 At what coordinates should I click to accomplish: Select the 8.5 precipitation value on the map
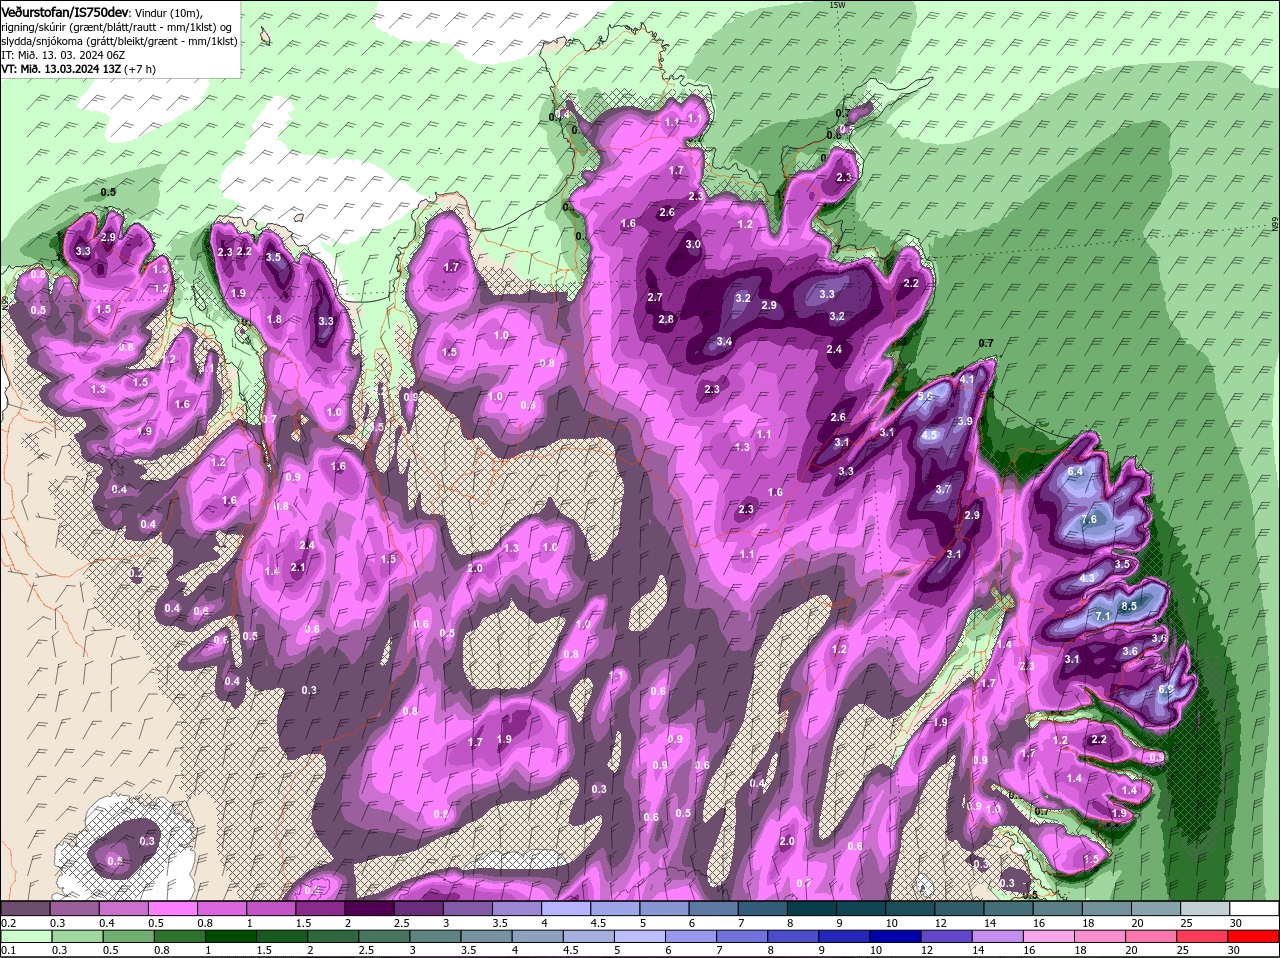pos(1129,606)
